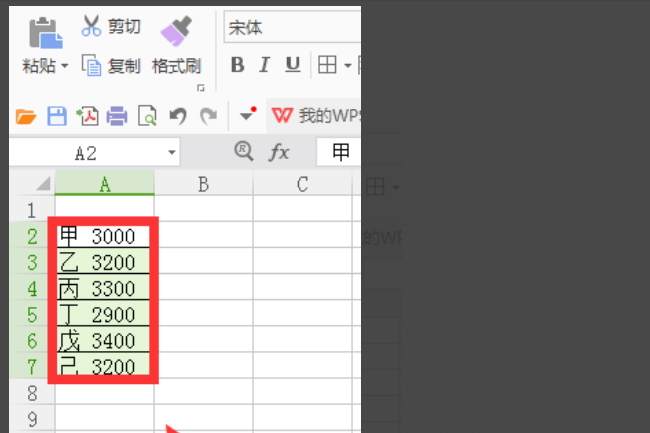Click empty cell C4
650x433 pixels.
pos(303,287)
